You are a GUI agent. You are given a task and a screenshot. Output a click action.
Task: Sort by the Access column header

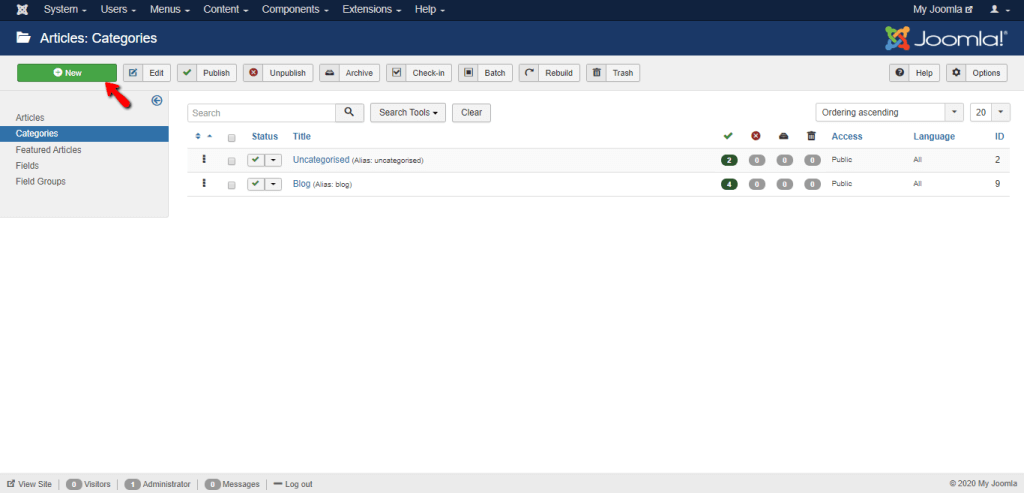[846, 136]
